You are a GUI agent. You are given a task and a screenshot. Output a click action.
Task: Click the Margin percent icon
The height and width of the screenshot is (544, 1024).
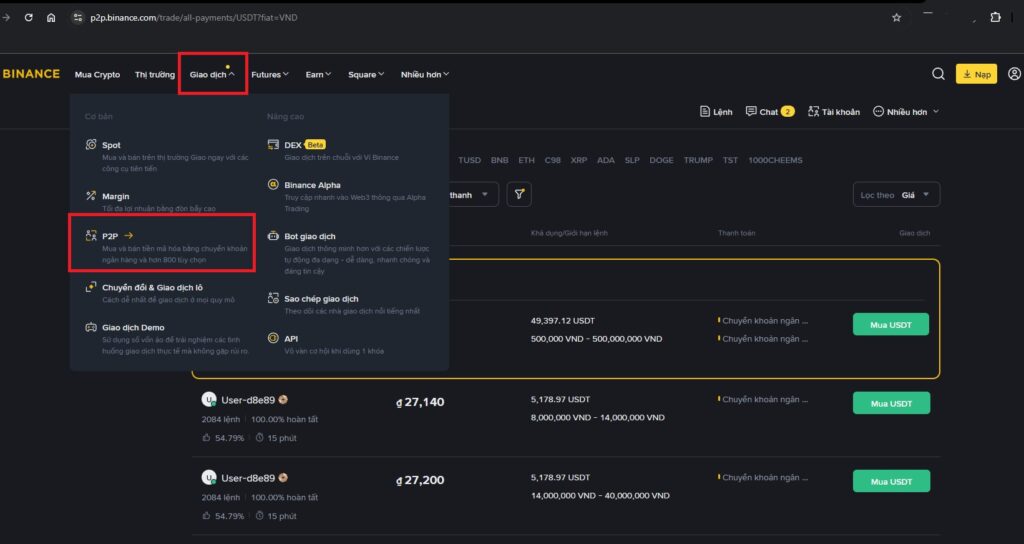click(91, 195)
